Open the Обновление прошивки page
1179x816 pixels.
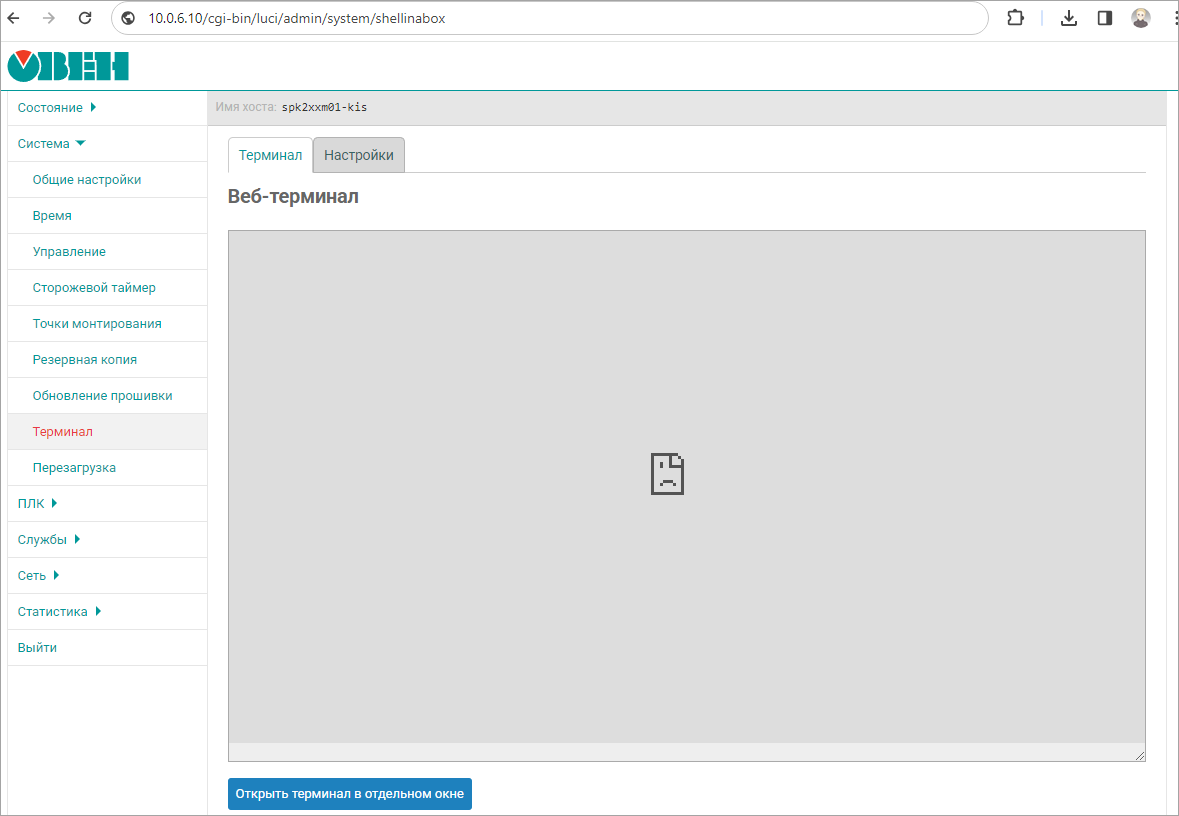[102, 396]
